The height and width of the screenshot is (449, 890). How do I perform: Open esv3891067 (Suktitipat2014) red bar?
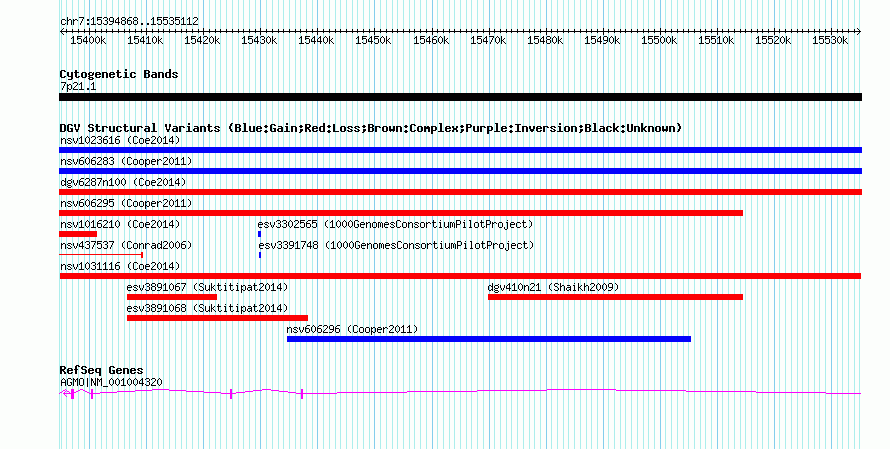[172, 297]
